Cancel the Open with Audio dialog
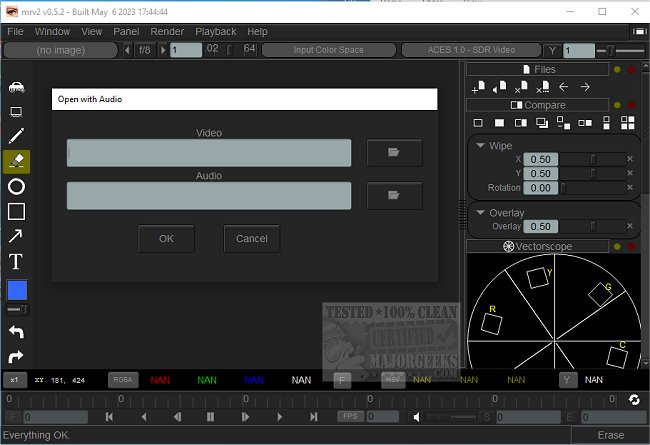The image size is (650, 445). click(x=252, y=239)
